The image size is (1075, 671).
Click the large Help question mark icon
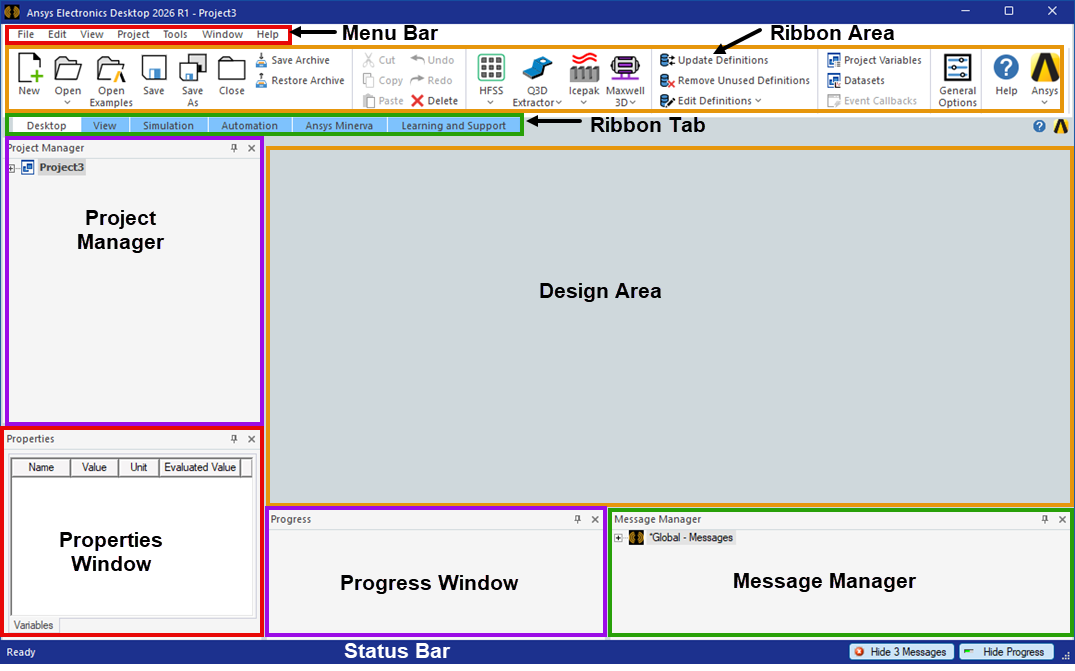click(1006, 67)
